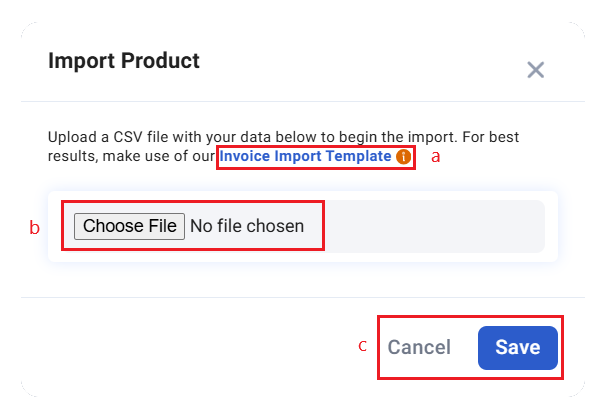Image resolution: width=599 pixels, height=411 pixels.
Task: Open the Invoice Import Template link
Action: click(x=305, y=156)
